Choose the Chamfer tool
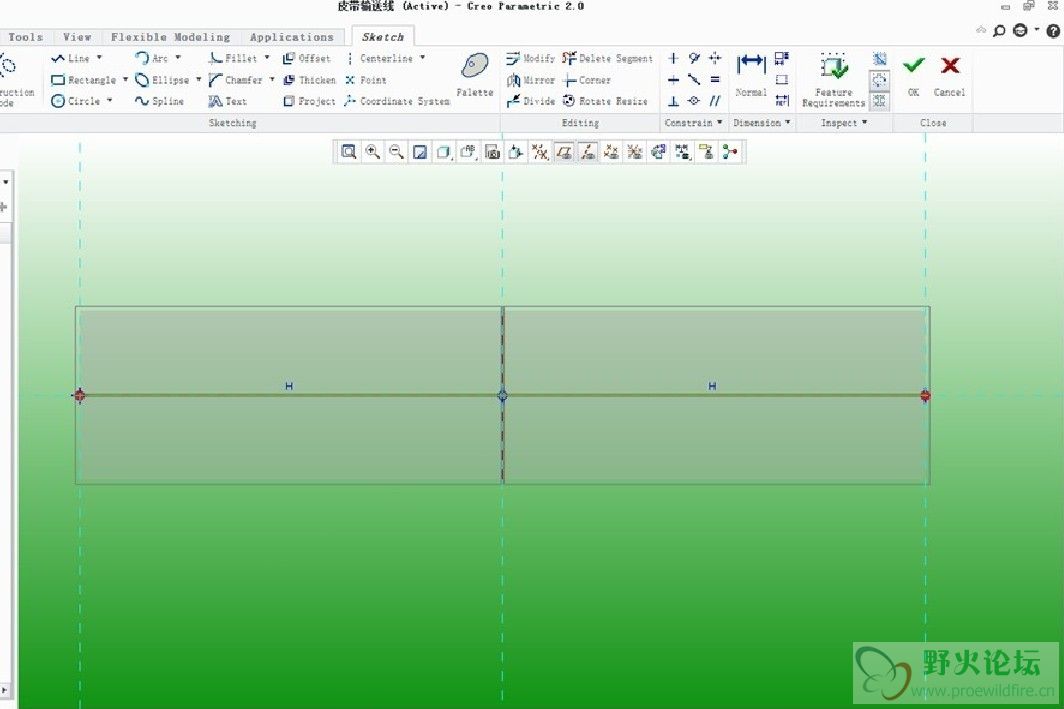Image resolution: width=1064 pixels, height=709 pixels. click(x=235, y=80)
